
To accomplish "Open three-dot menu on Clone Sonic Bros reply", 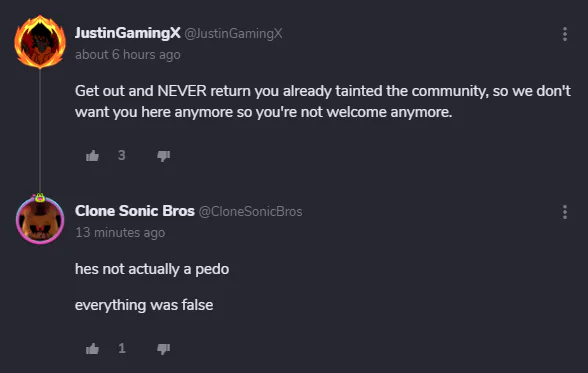I will point(565,212).
